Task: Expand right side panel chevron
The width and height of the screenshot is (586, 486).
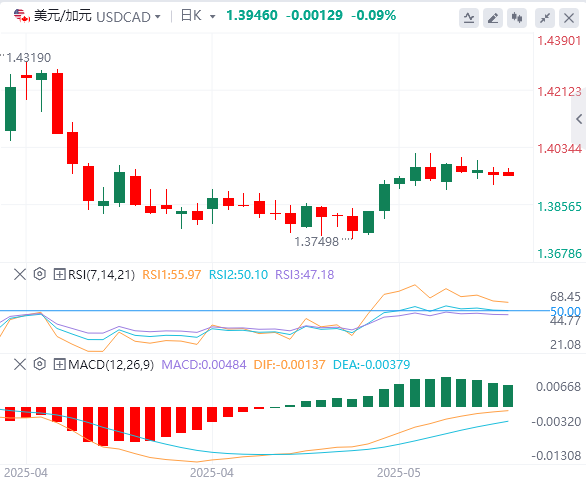Action: coord(579,119)
